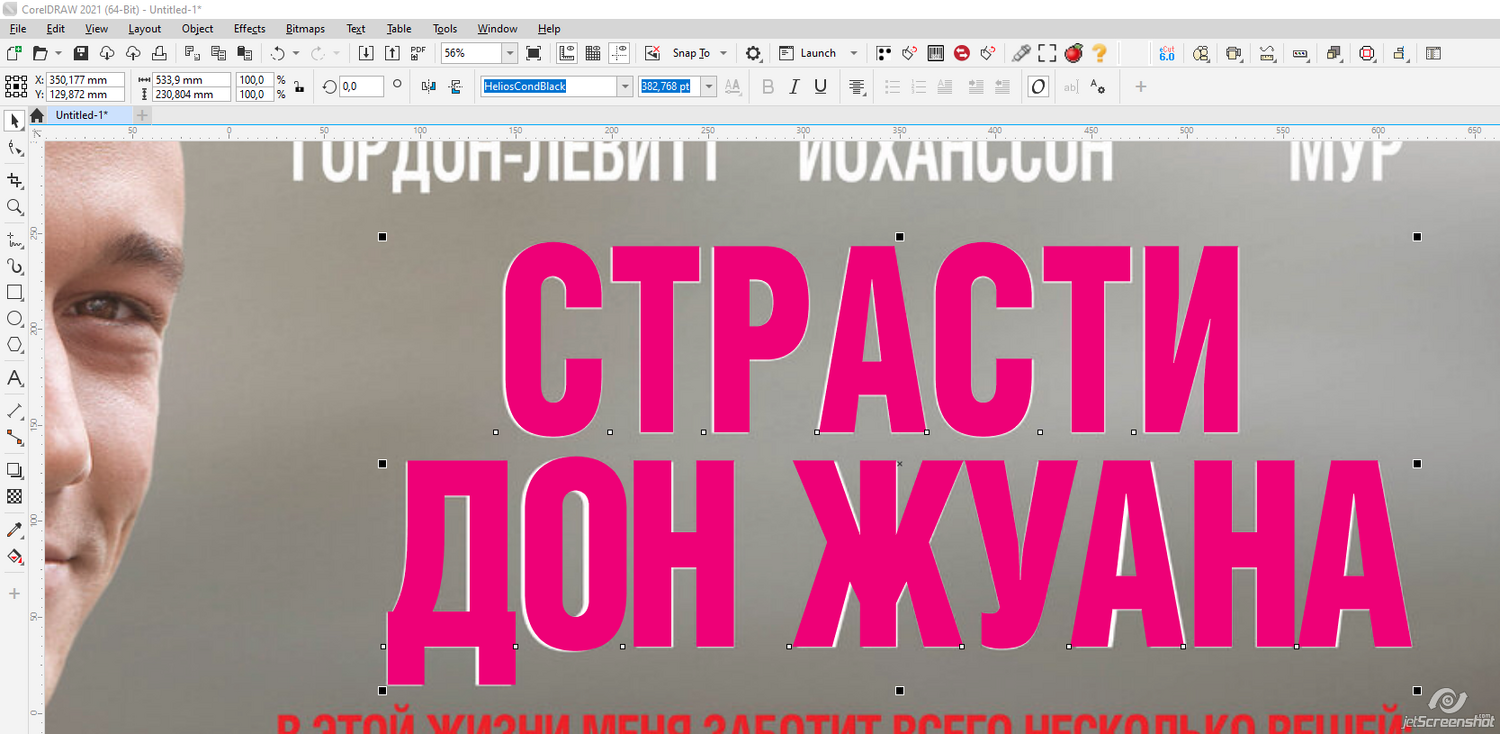Open the font size dropdown arrow

click(709, 87)
